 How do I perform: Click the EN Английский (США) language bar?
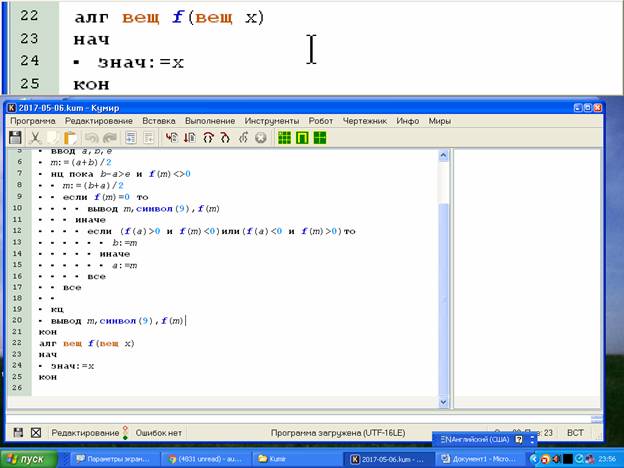pyautogui.click(x=474, y=440)
